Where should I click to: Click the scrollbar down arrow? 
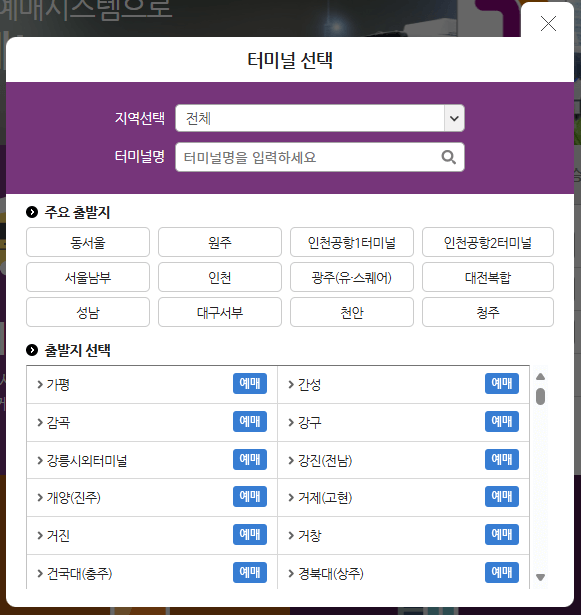pyautogui.click(x=540, y=577)
